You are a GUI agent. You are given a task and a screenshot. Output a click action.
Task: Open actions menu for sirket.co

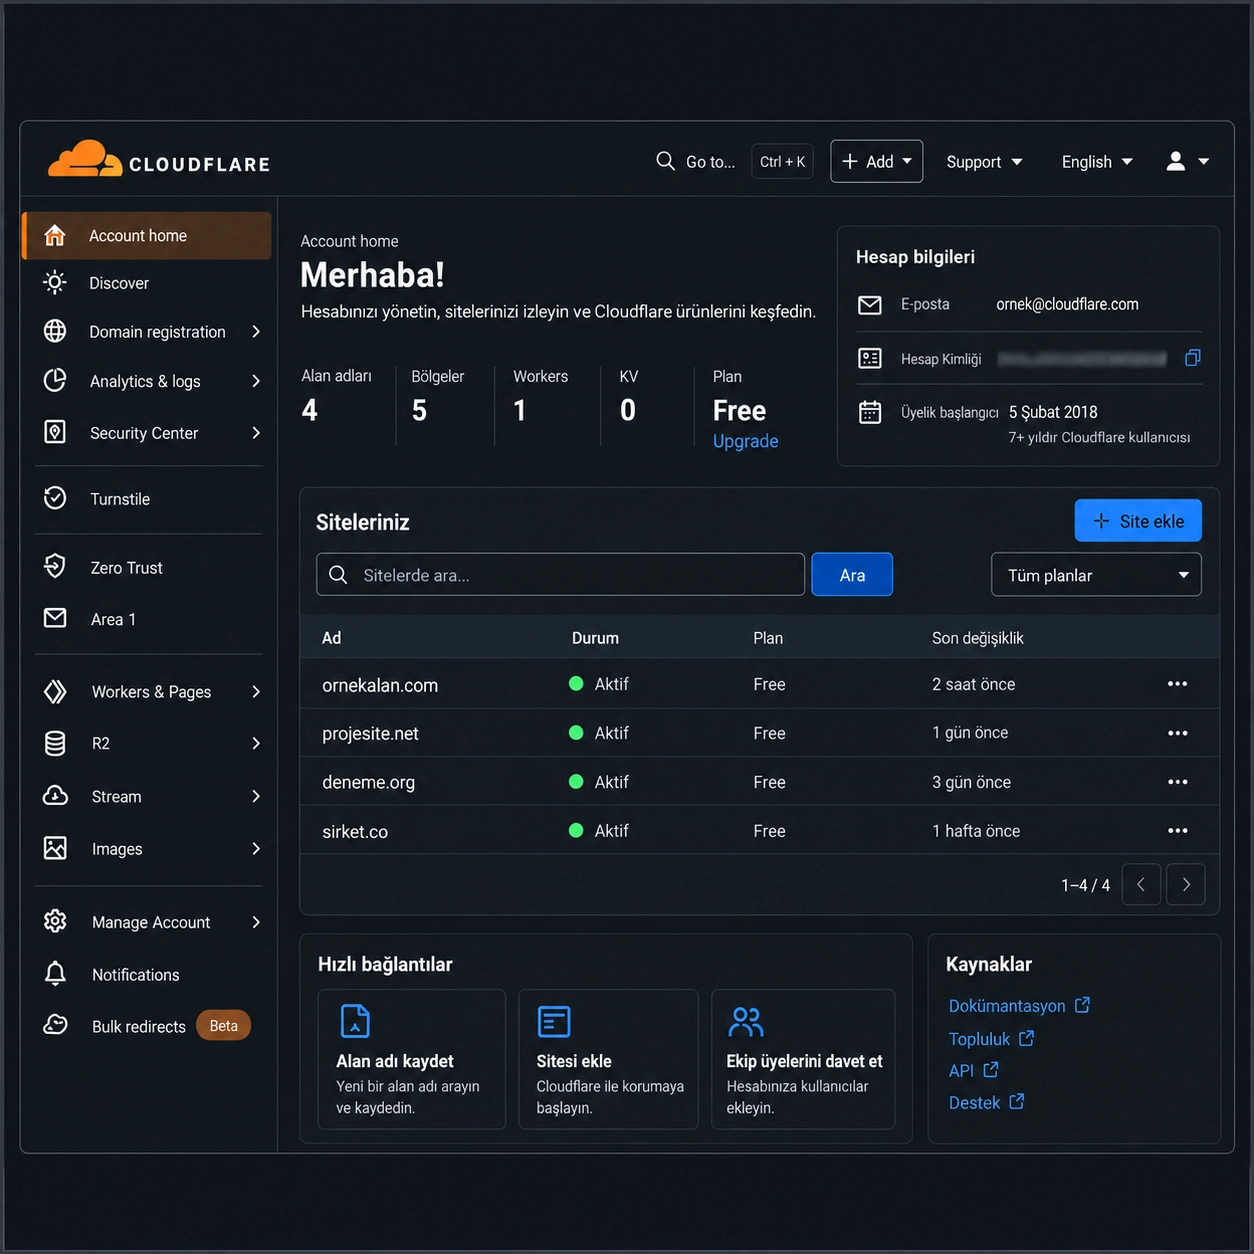(1177, 831)
